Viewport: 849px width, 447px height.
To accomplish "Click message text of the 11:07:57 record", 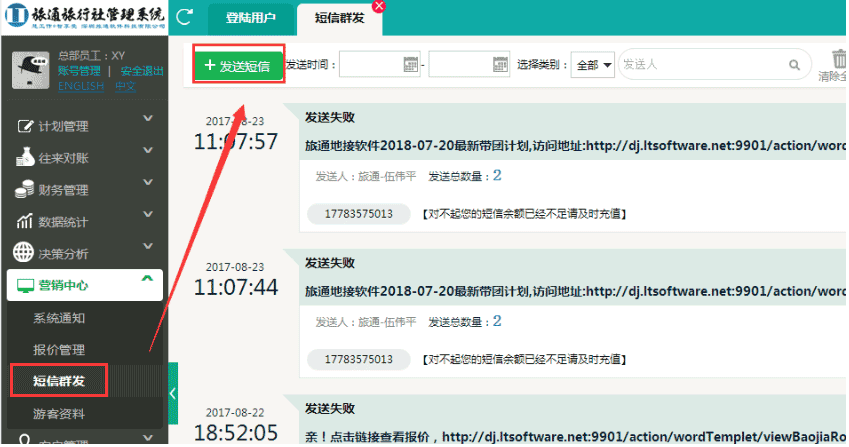I will [x=575, y=146].
